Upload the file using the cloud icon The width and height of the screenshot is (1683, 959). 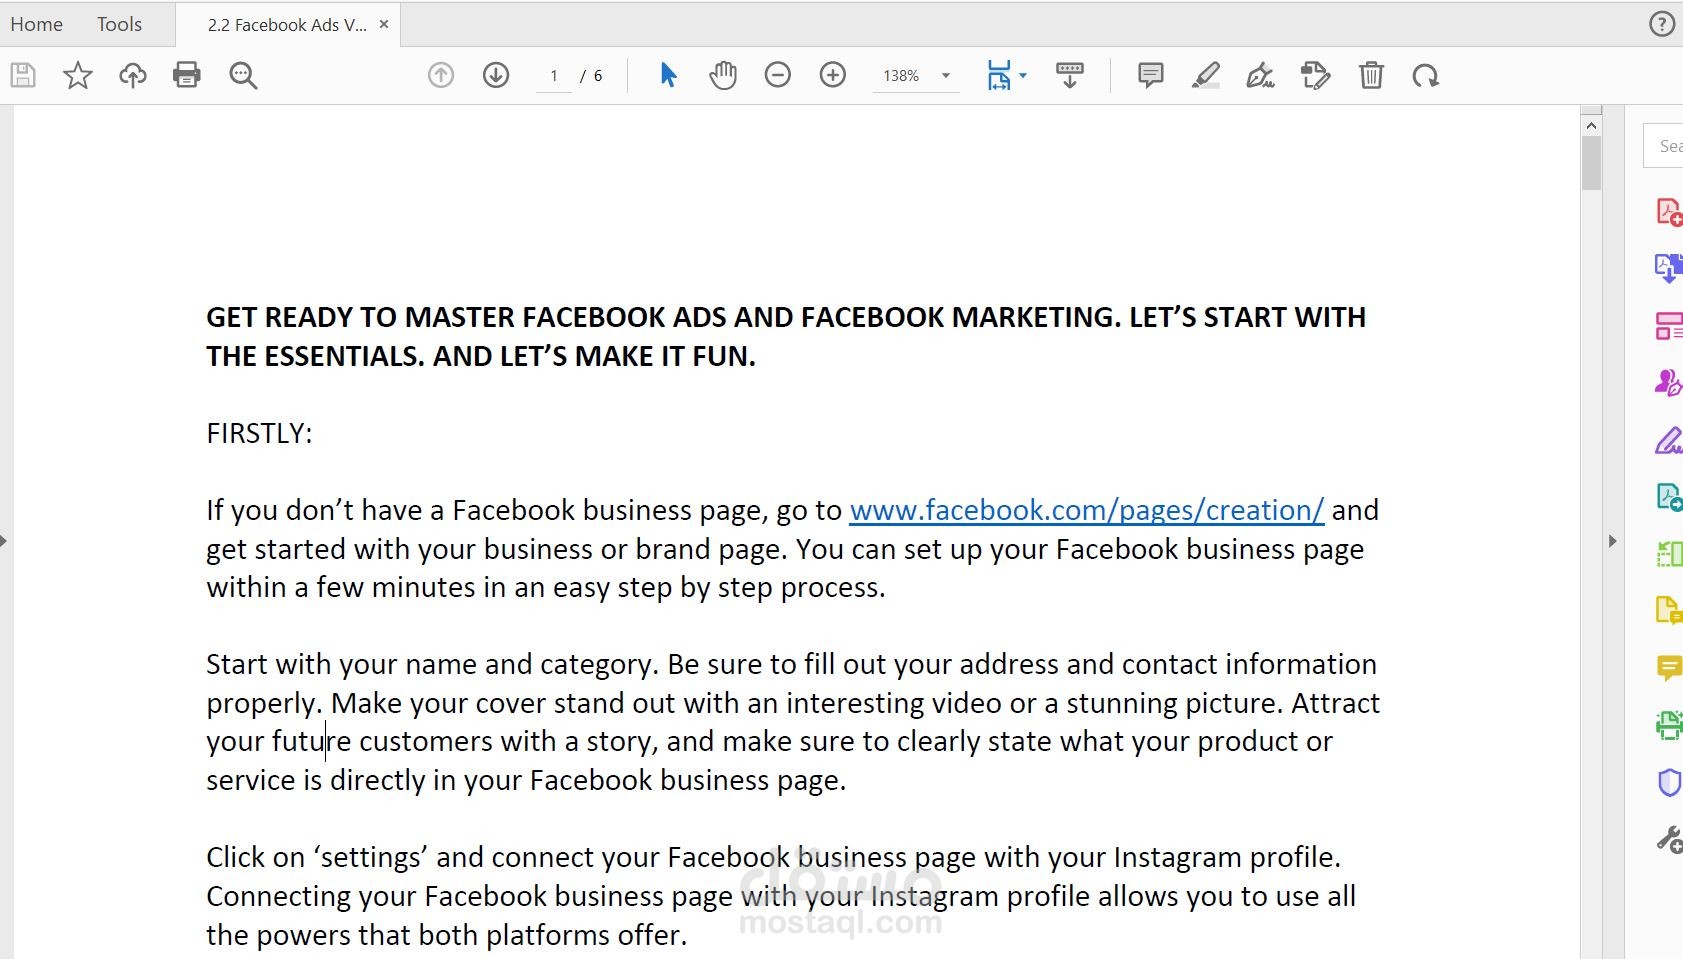tap(132, 75)
